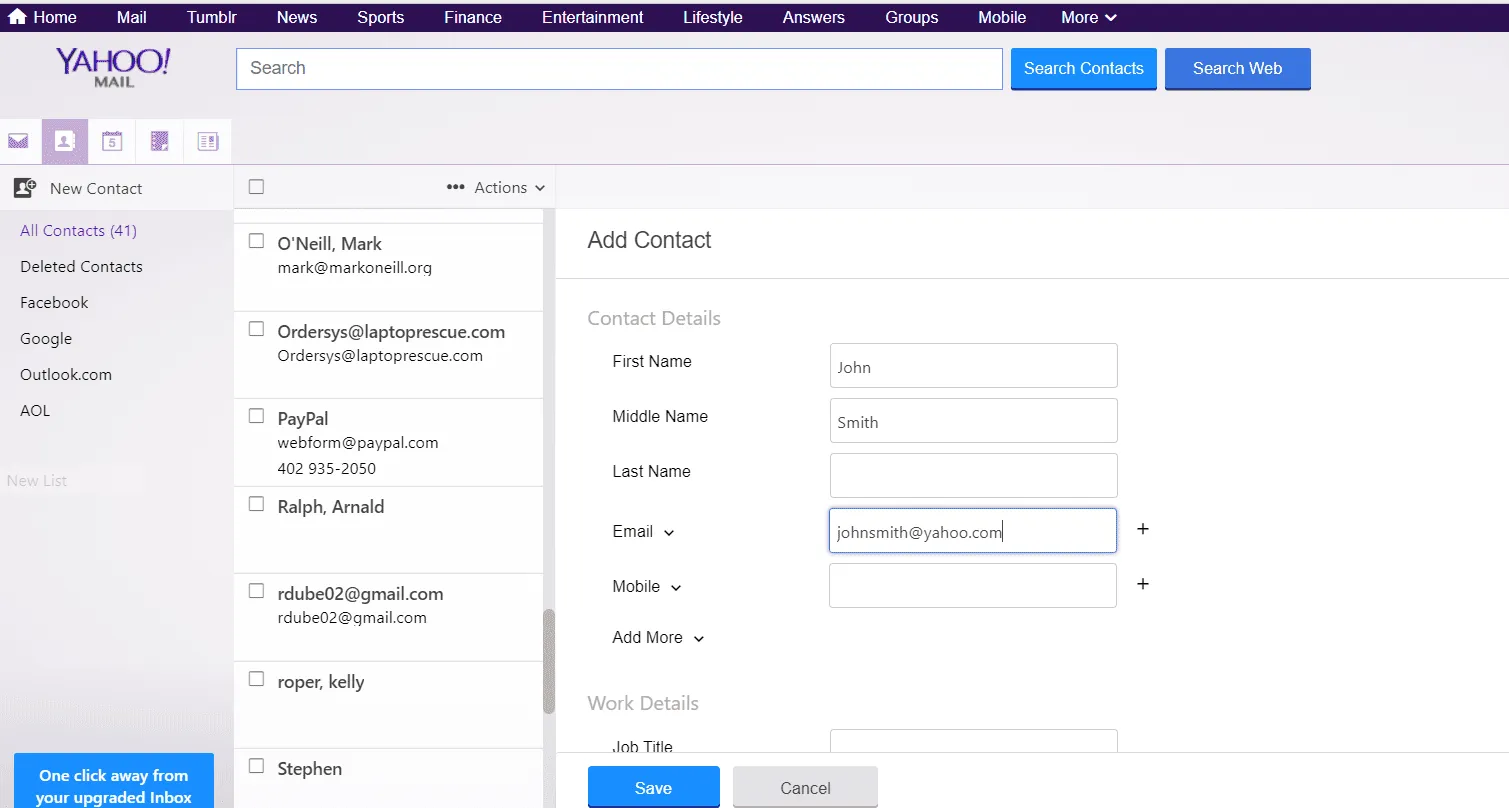Screen dimensions: 1509x808
Task: Open Deleted Contacts in sidebar
Action: point(81,266)
